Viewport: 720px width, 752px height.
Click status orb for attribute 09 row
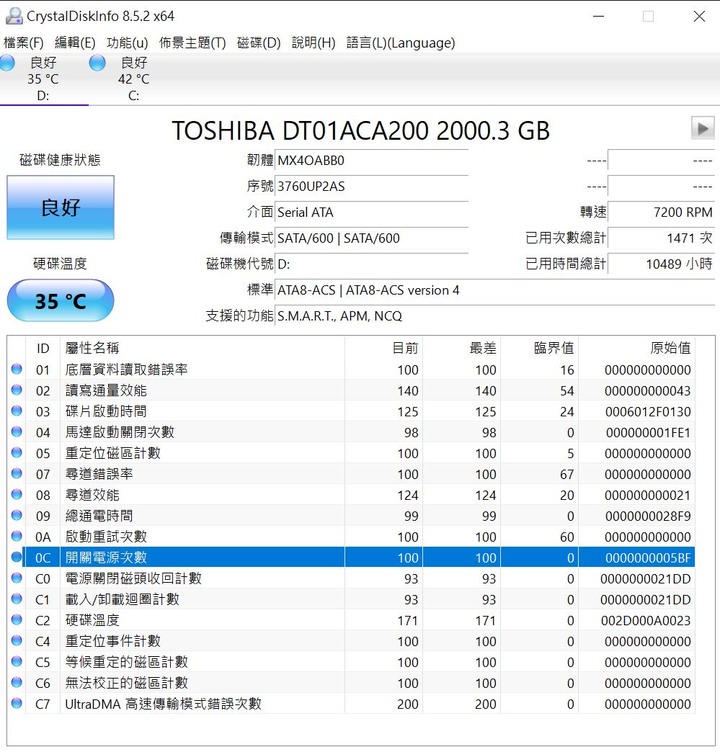tap(17, 515)
